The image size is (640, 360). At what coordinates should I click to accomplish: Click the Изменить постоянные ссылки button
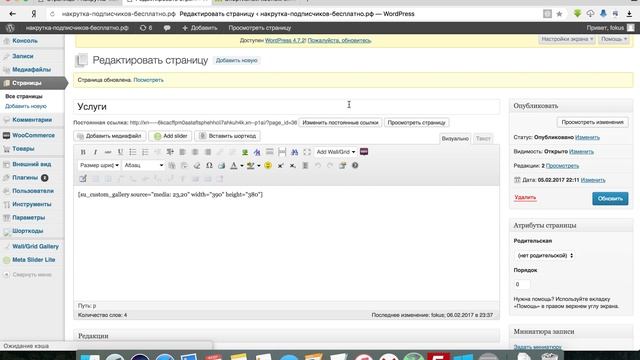tap(340, 122)
